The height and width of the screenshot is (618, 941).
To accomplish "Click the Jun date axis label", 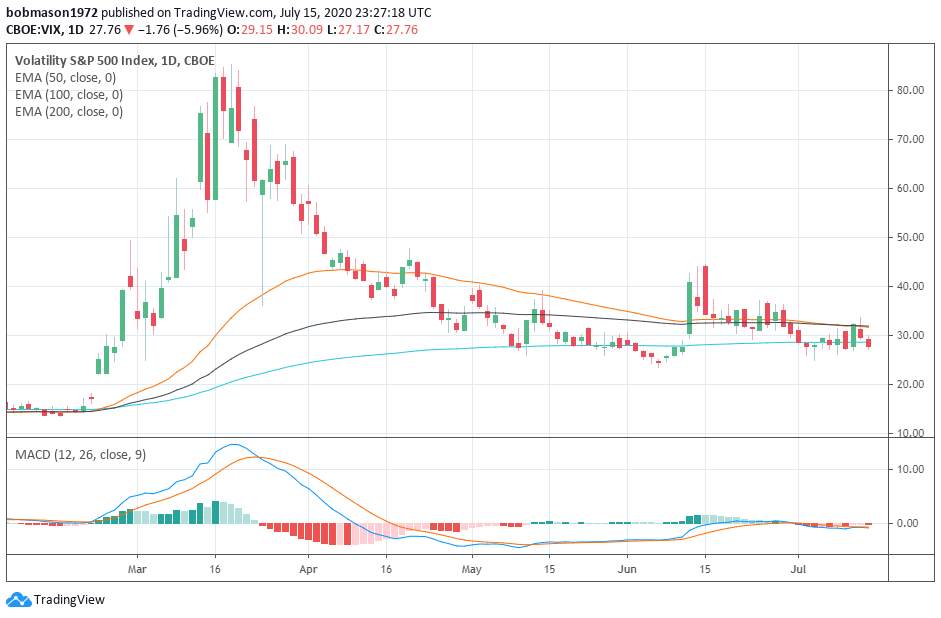I will [627, 569].
